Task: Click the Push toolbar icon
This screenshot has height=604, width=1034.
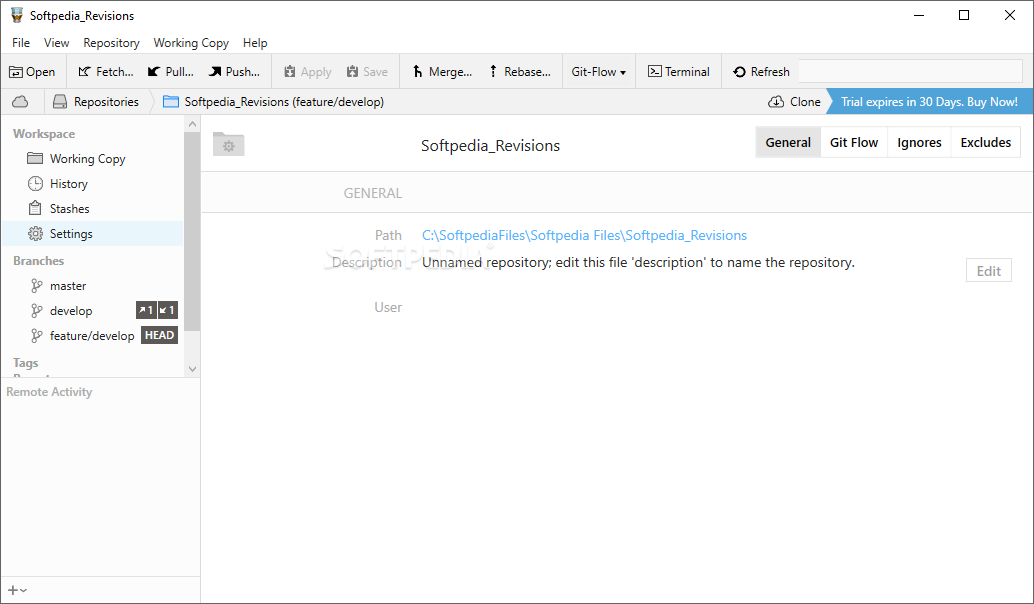Action: [215, 72]
